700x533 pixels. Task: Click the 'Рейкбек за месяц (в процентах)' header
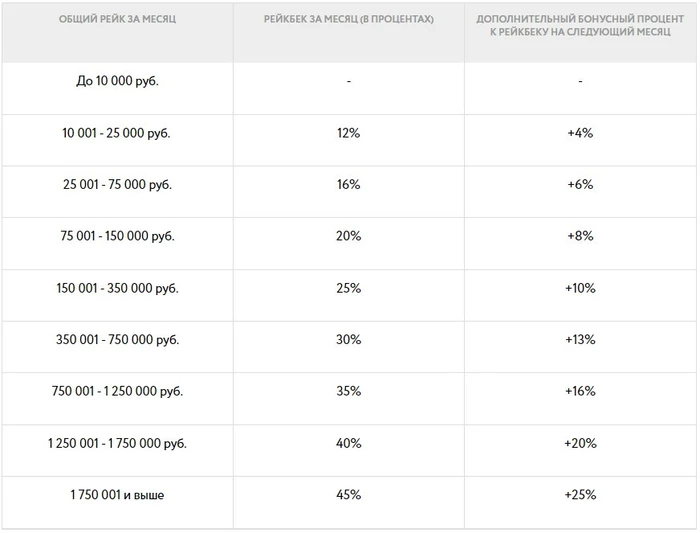(349, 19)
